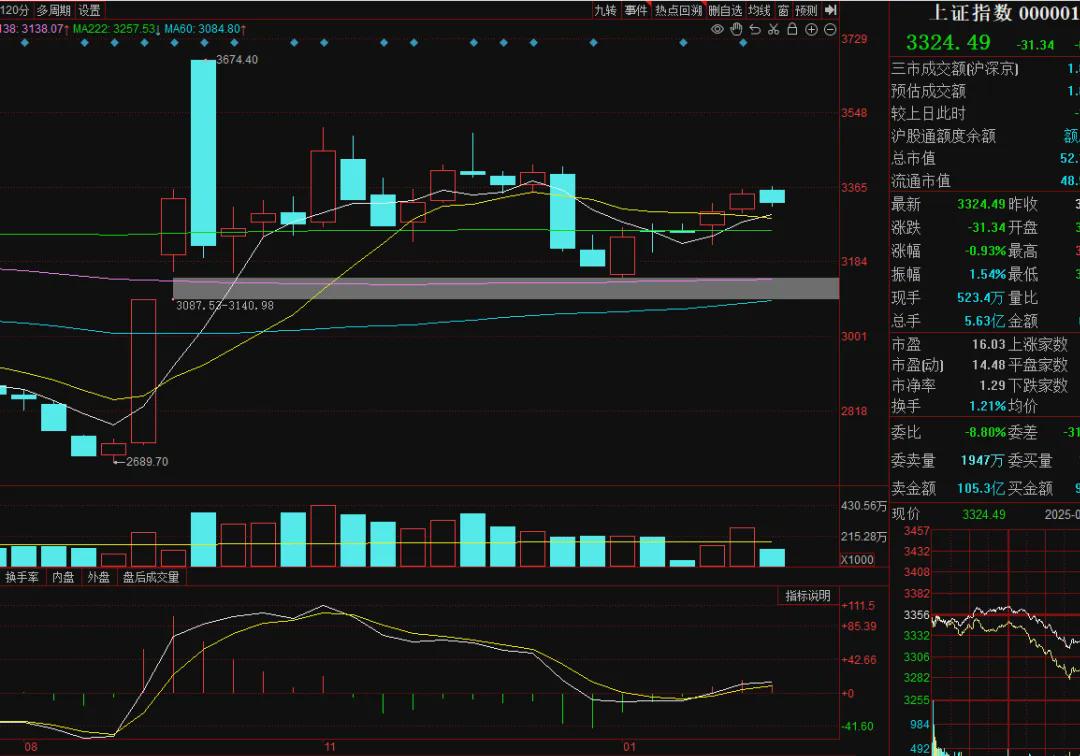Click the 2689.70 low price label

[x=147, y=461]
